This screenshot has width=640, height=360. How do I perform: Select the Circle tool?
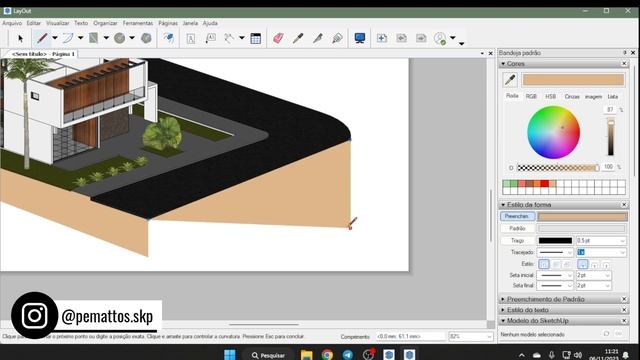tap(120, 38)
